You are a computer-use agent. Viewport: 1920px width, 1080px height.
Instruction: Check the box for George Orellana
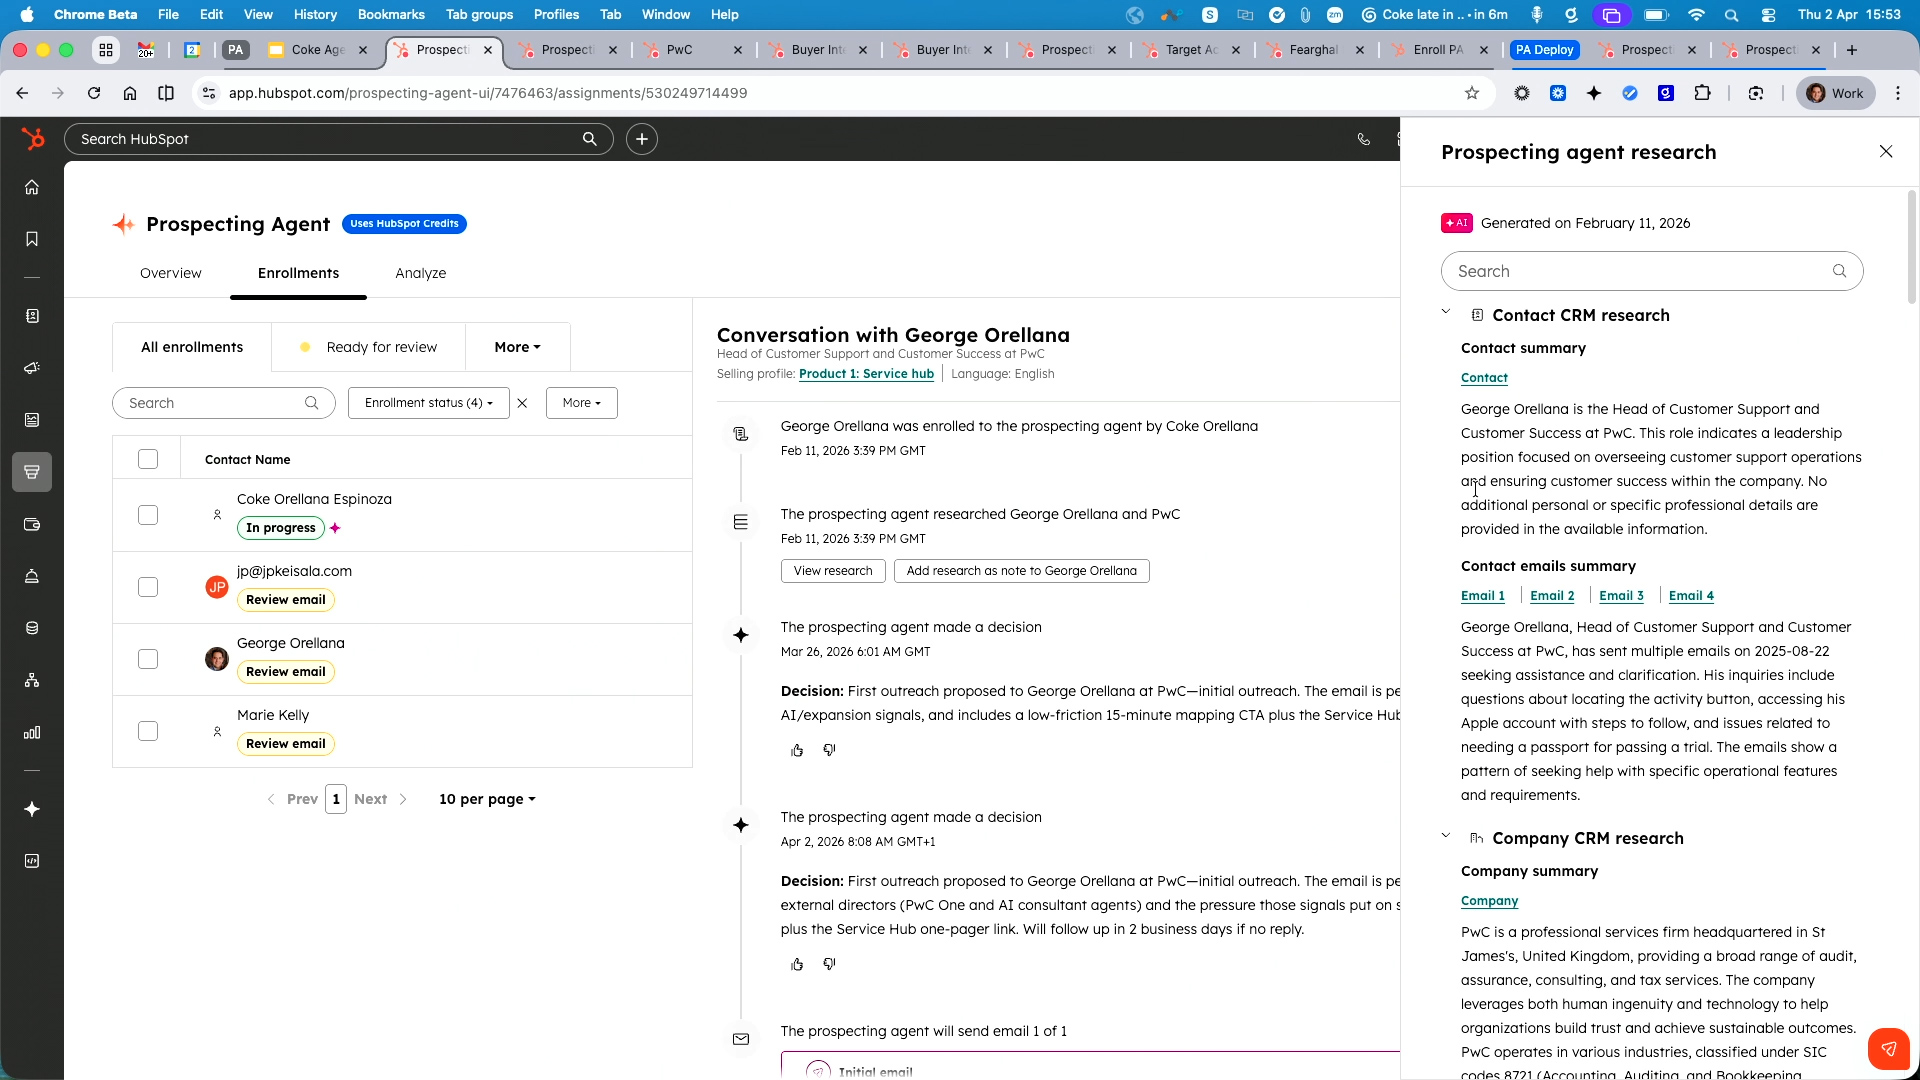(x=148, y=659)
